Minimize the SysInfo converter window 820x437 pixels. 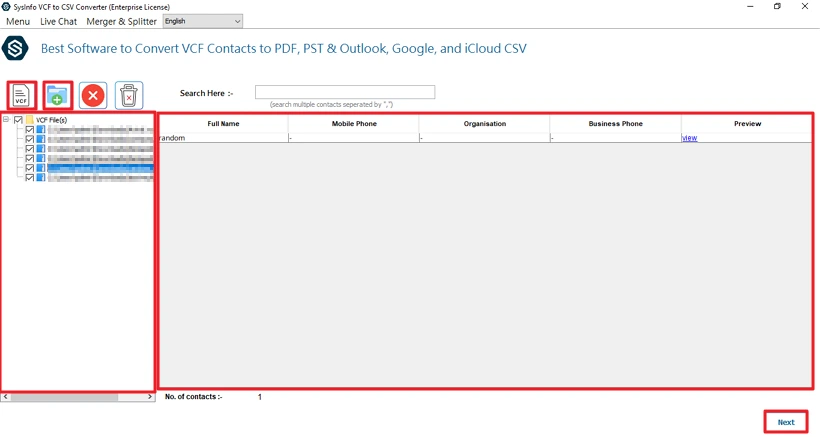pyautogui.click(x=750, y=6)
